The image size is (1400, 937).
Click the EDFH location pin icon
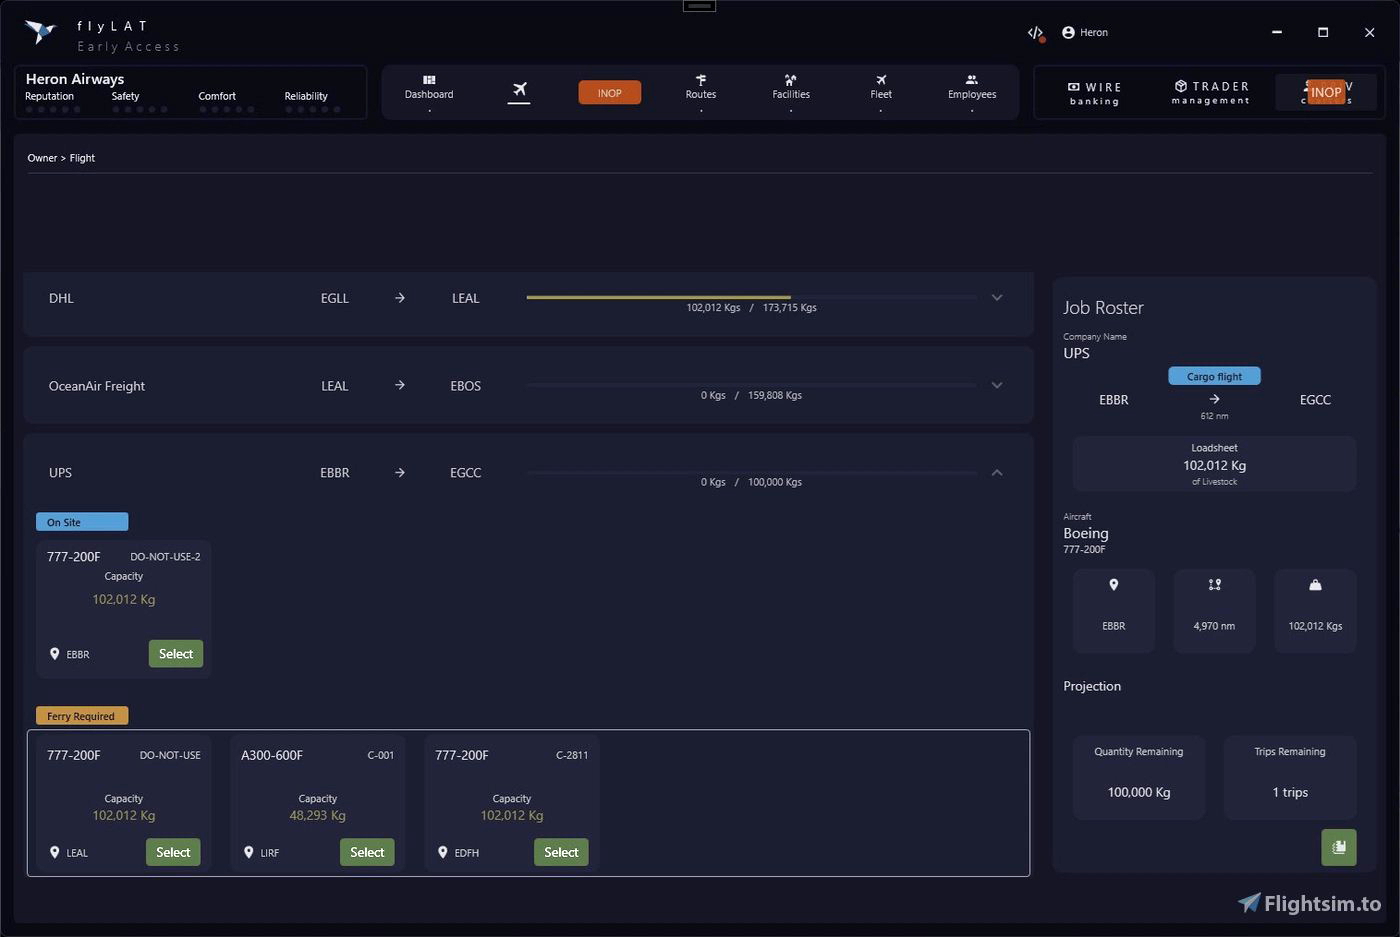pyautogui.click(x=443, y=853)
